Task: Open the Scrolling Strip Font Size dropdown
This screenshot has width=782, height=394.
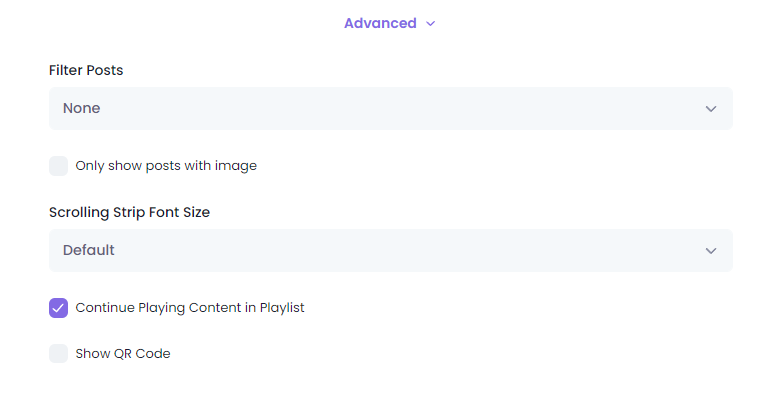Action: pyautogui.click(x=391, y=250)
